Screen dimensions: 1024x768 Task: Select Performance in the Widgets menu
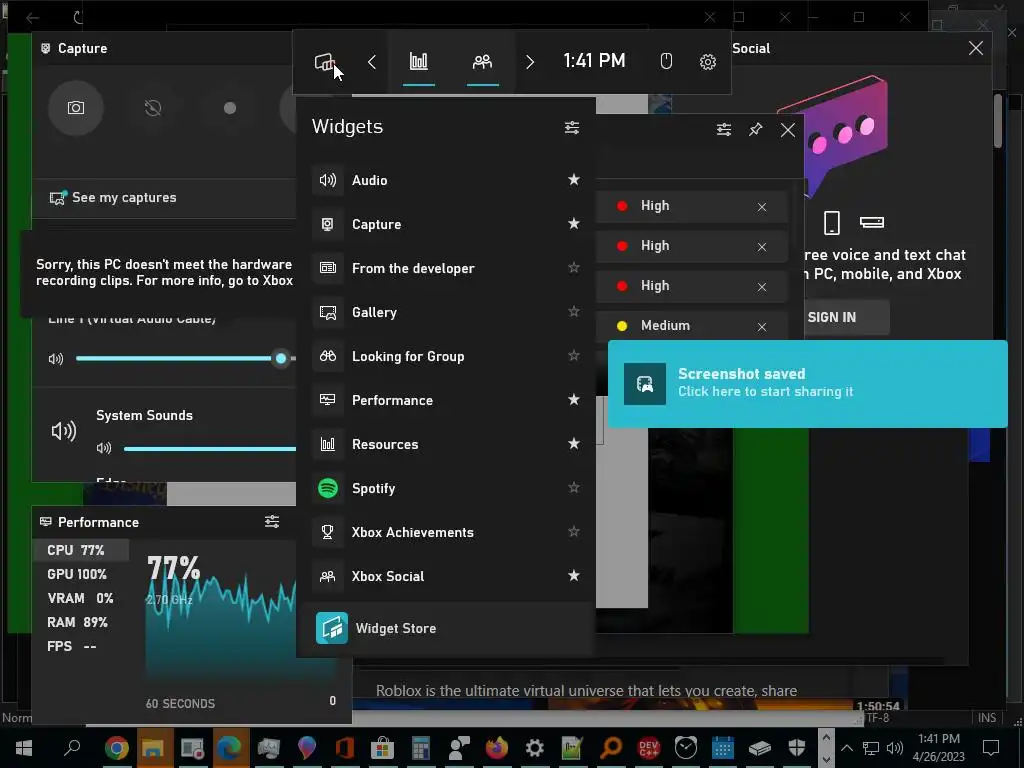[x=445, y=400]
